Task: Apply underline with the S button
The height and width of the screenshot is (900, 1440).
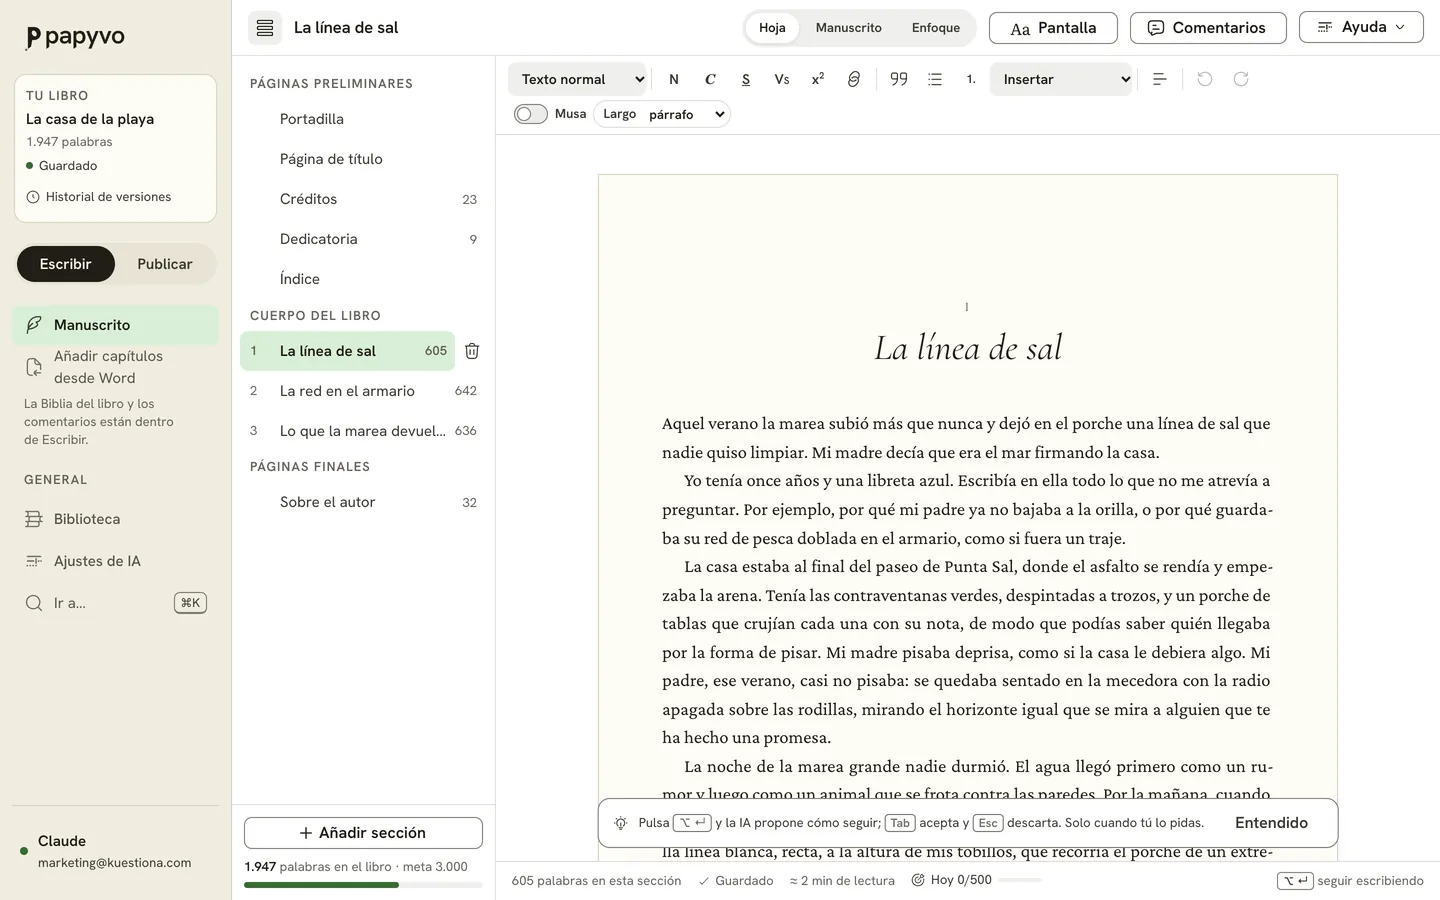Action: tap(746, 79)
